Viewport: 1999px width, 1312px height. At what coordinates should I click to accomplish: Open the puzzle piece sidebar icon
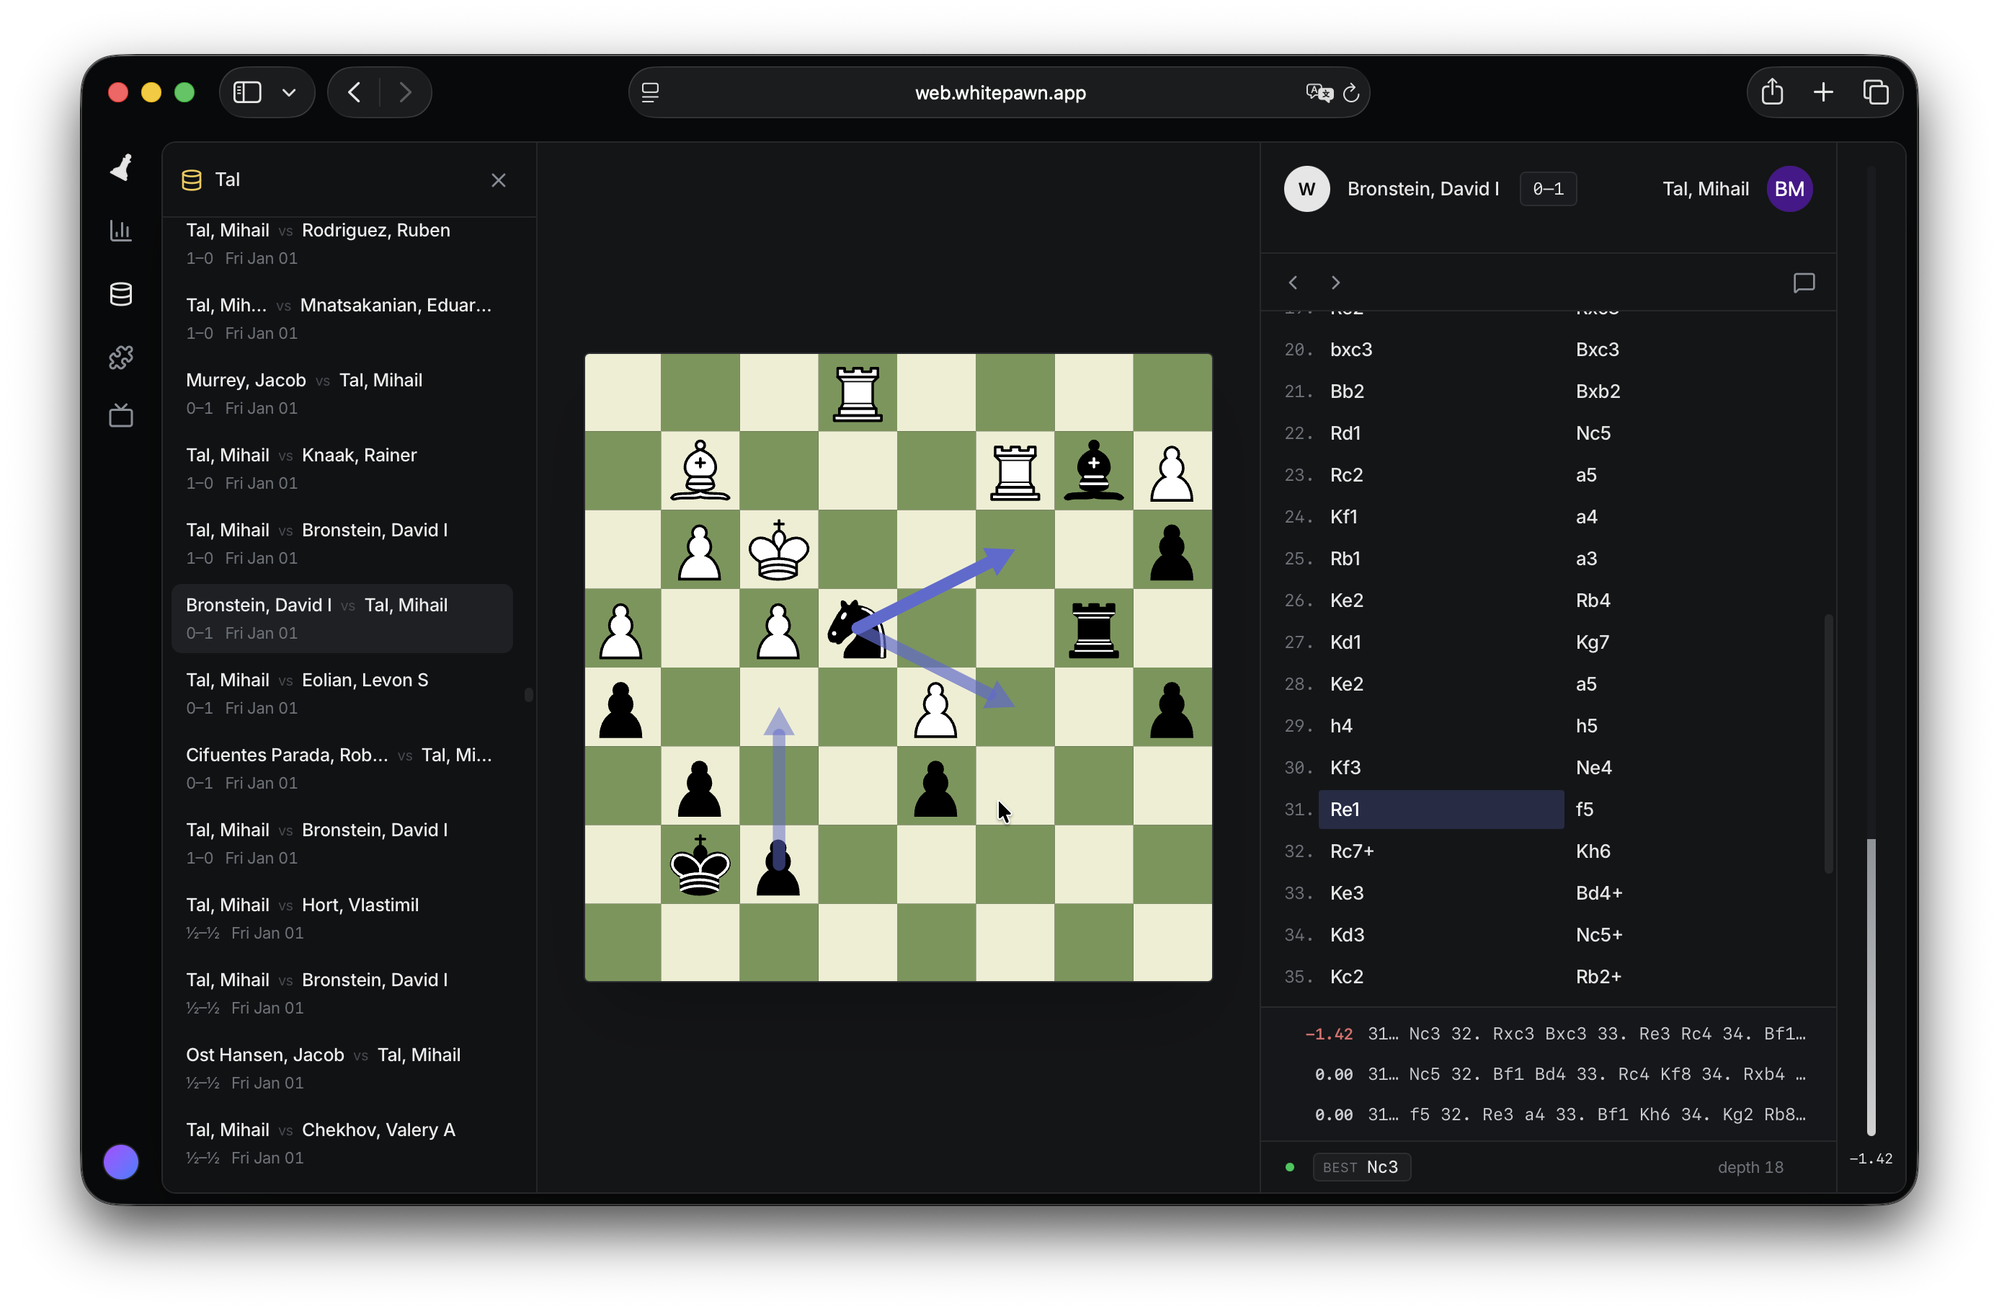click(x=121, y=357)
